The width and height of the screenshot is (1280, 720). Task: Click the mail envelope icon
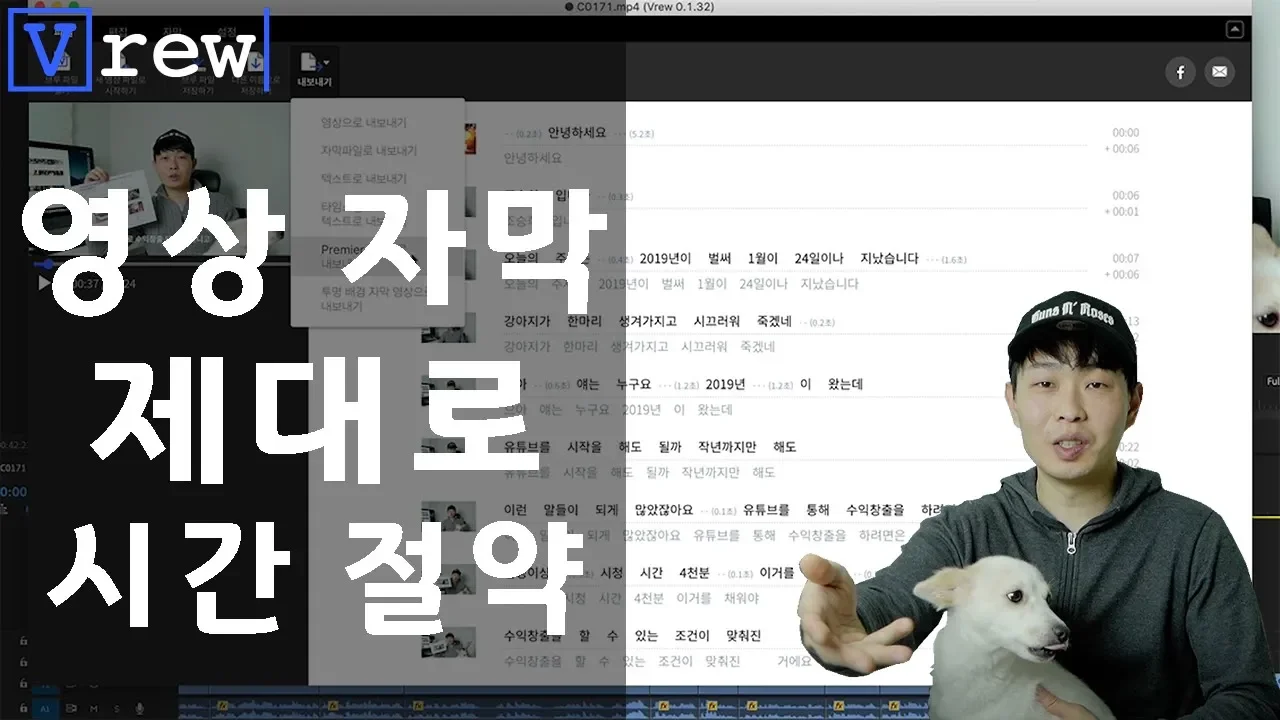tap(1219, 72)
